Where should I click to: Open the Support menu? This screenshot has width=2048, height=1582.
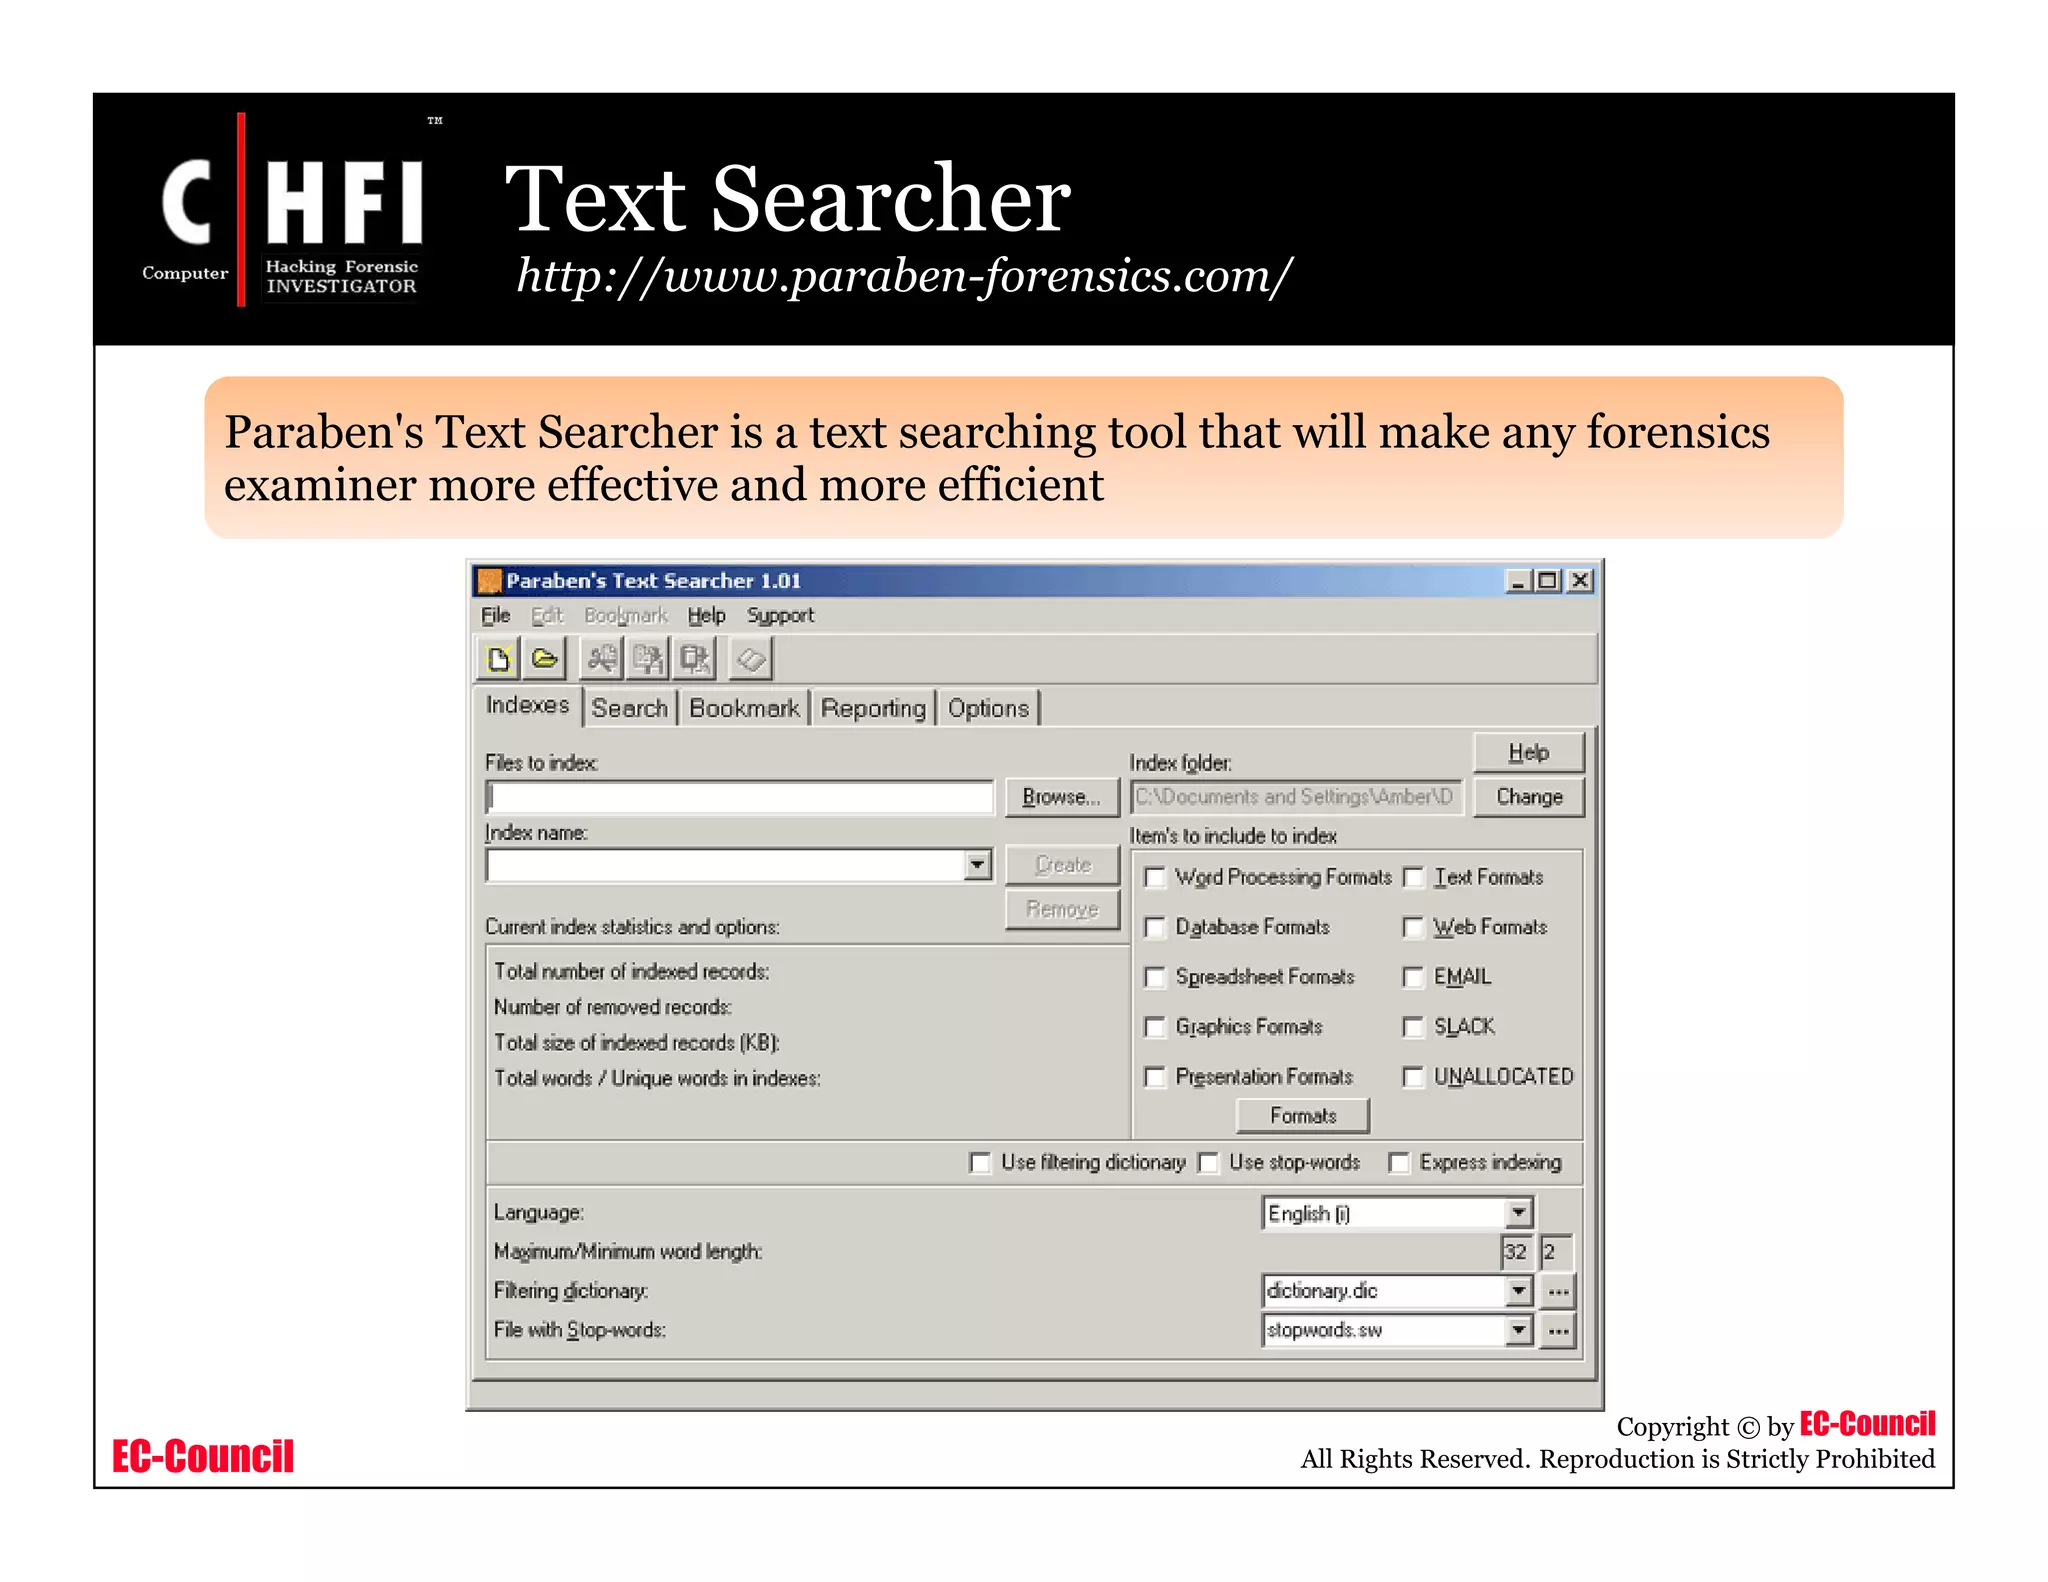[x=780, y=615]
